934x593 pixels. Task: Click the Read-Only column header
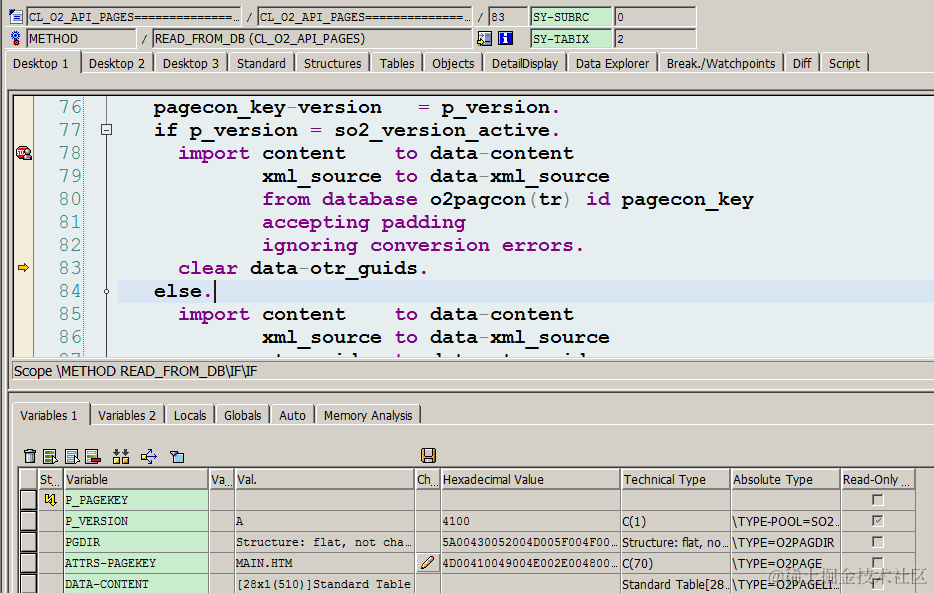pyautogui.click(x=878, y=479)
